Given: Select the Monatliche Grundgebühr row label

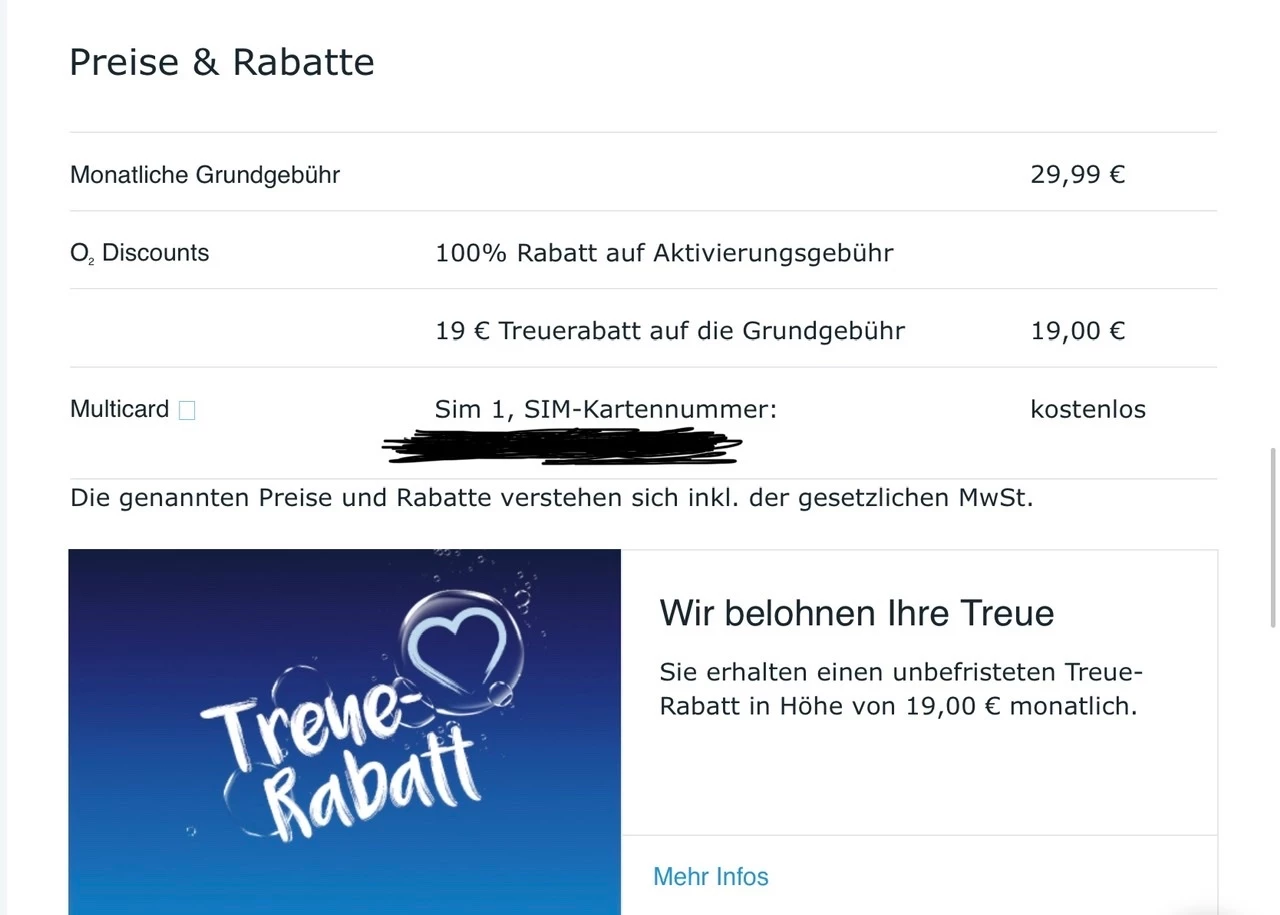Looking at the screenshot, I should pyautogui.click(x=205, y=175).
